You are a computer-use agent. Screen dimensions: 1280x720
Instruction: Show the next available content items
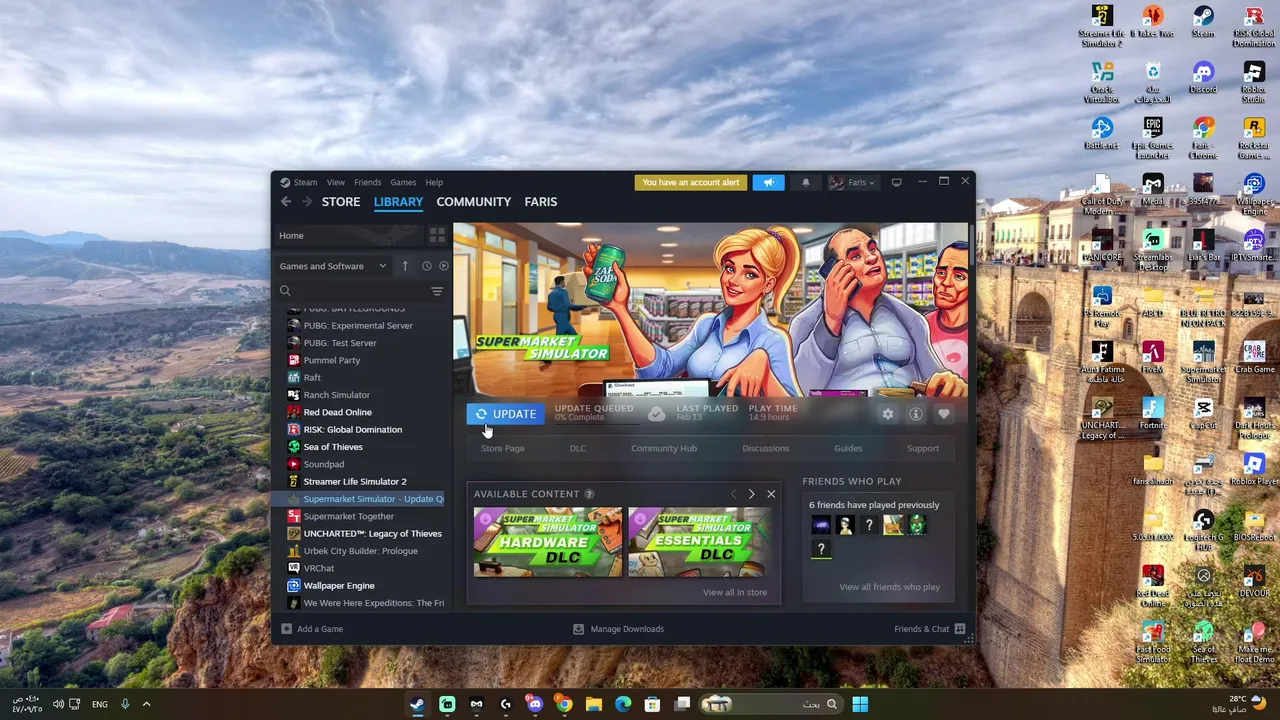click(751, 494)
